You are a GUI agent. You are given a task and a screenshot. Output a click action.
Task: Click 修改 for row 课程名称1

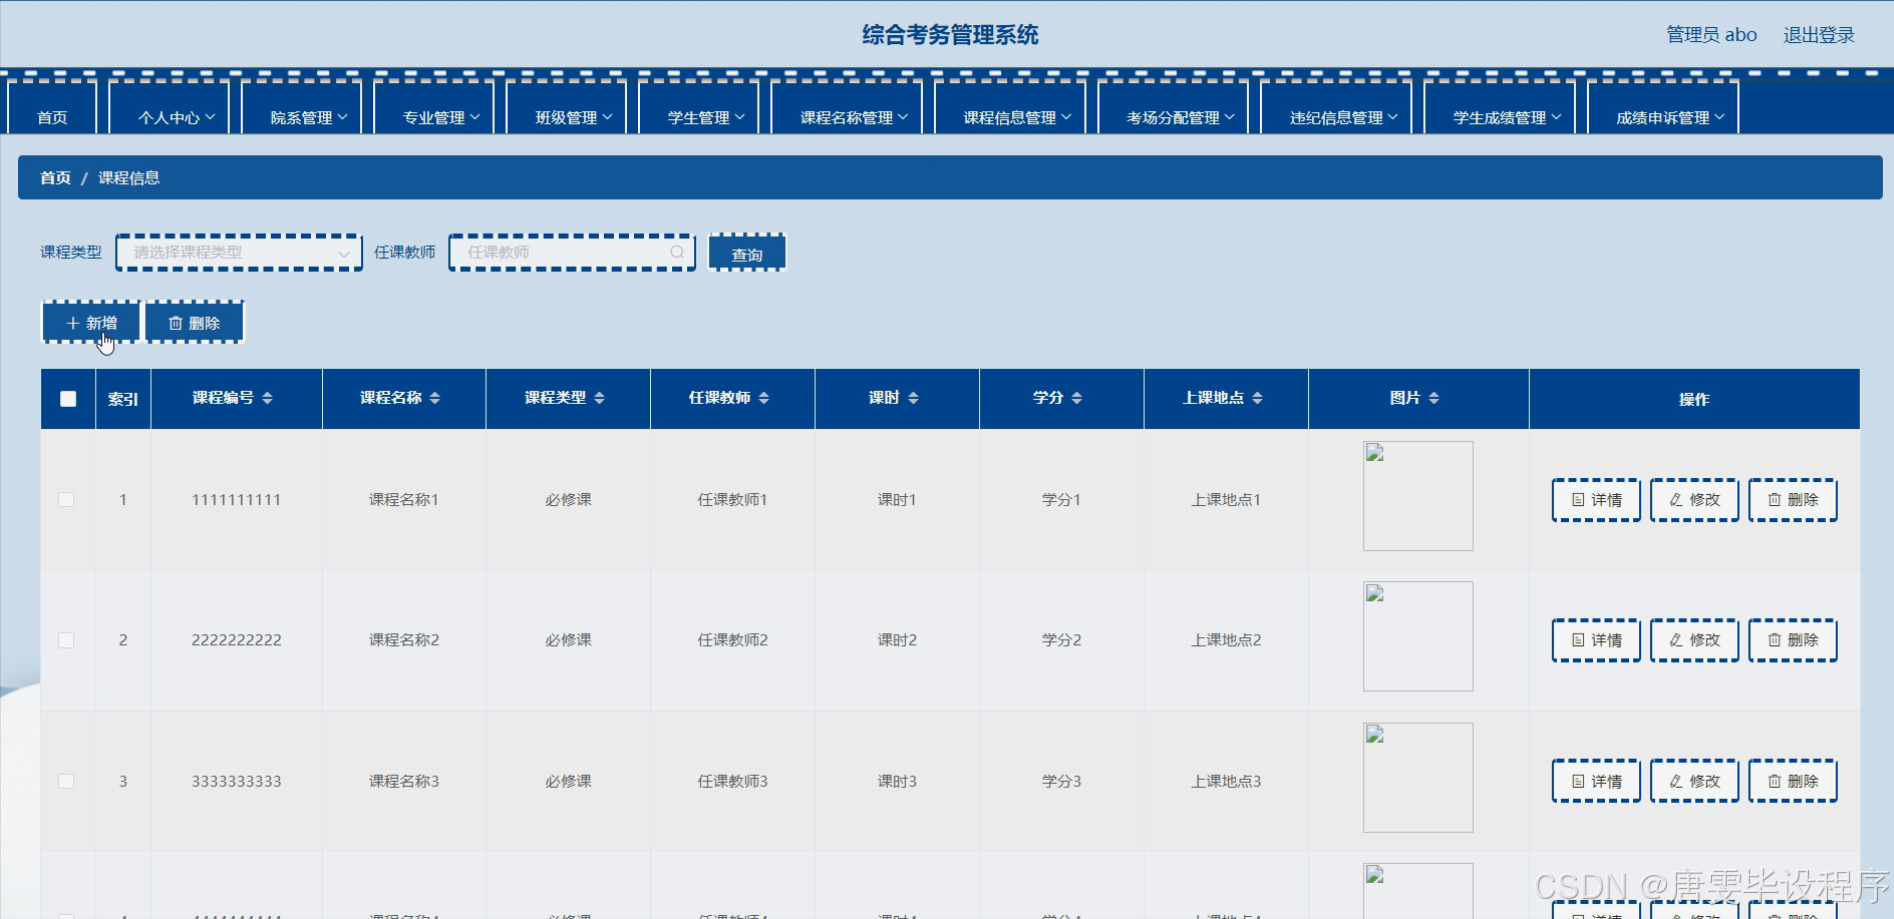tap(1694, 499)
